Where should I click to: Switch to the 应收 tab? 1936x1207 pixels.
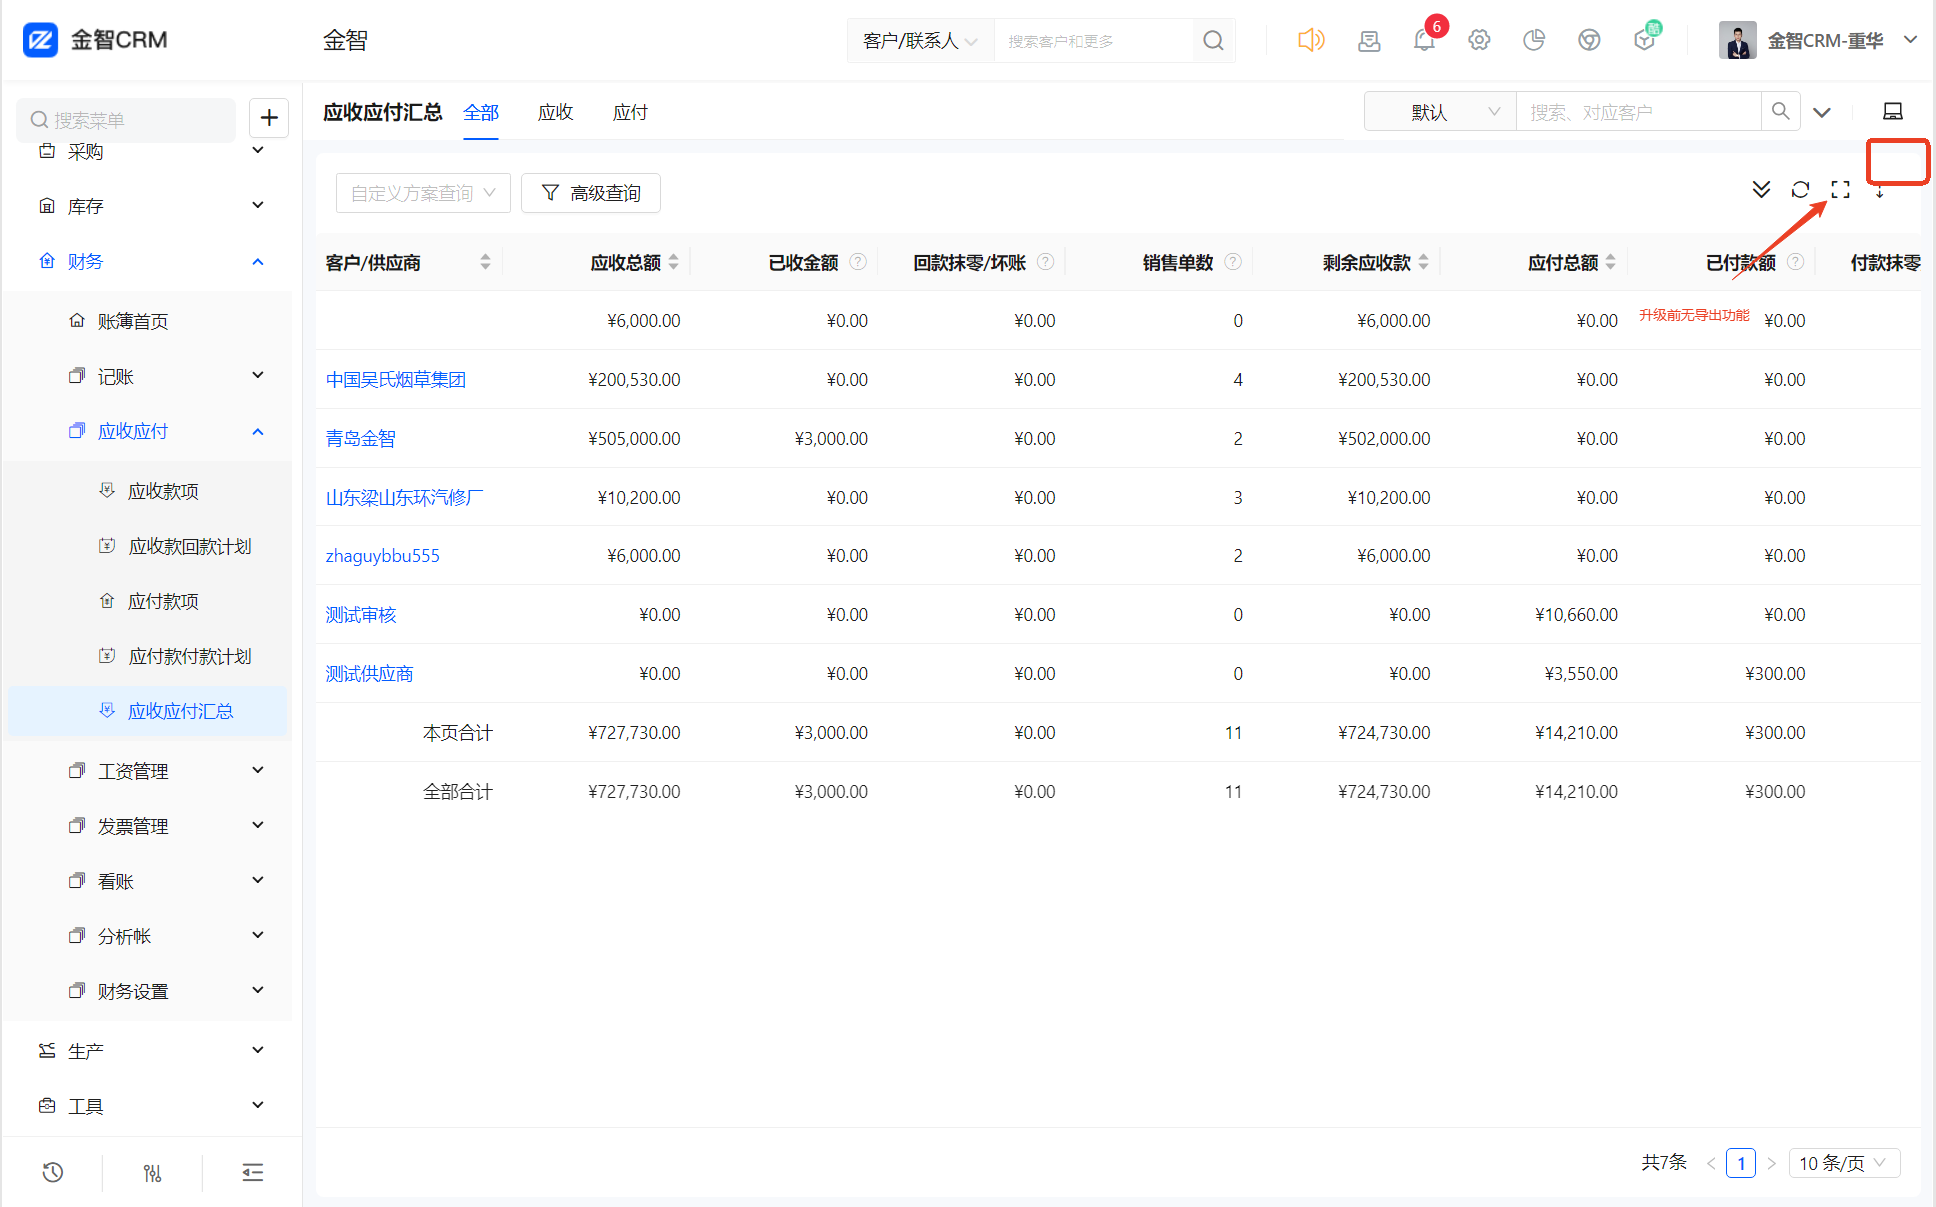click(556, 112)
